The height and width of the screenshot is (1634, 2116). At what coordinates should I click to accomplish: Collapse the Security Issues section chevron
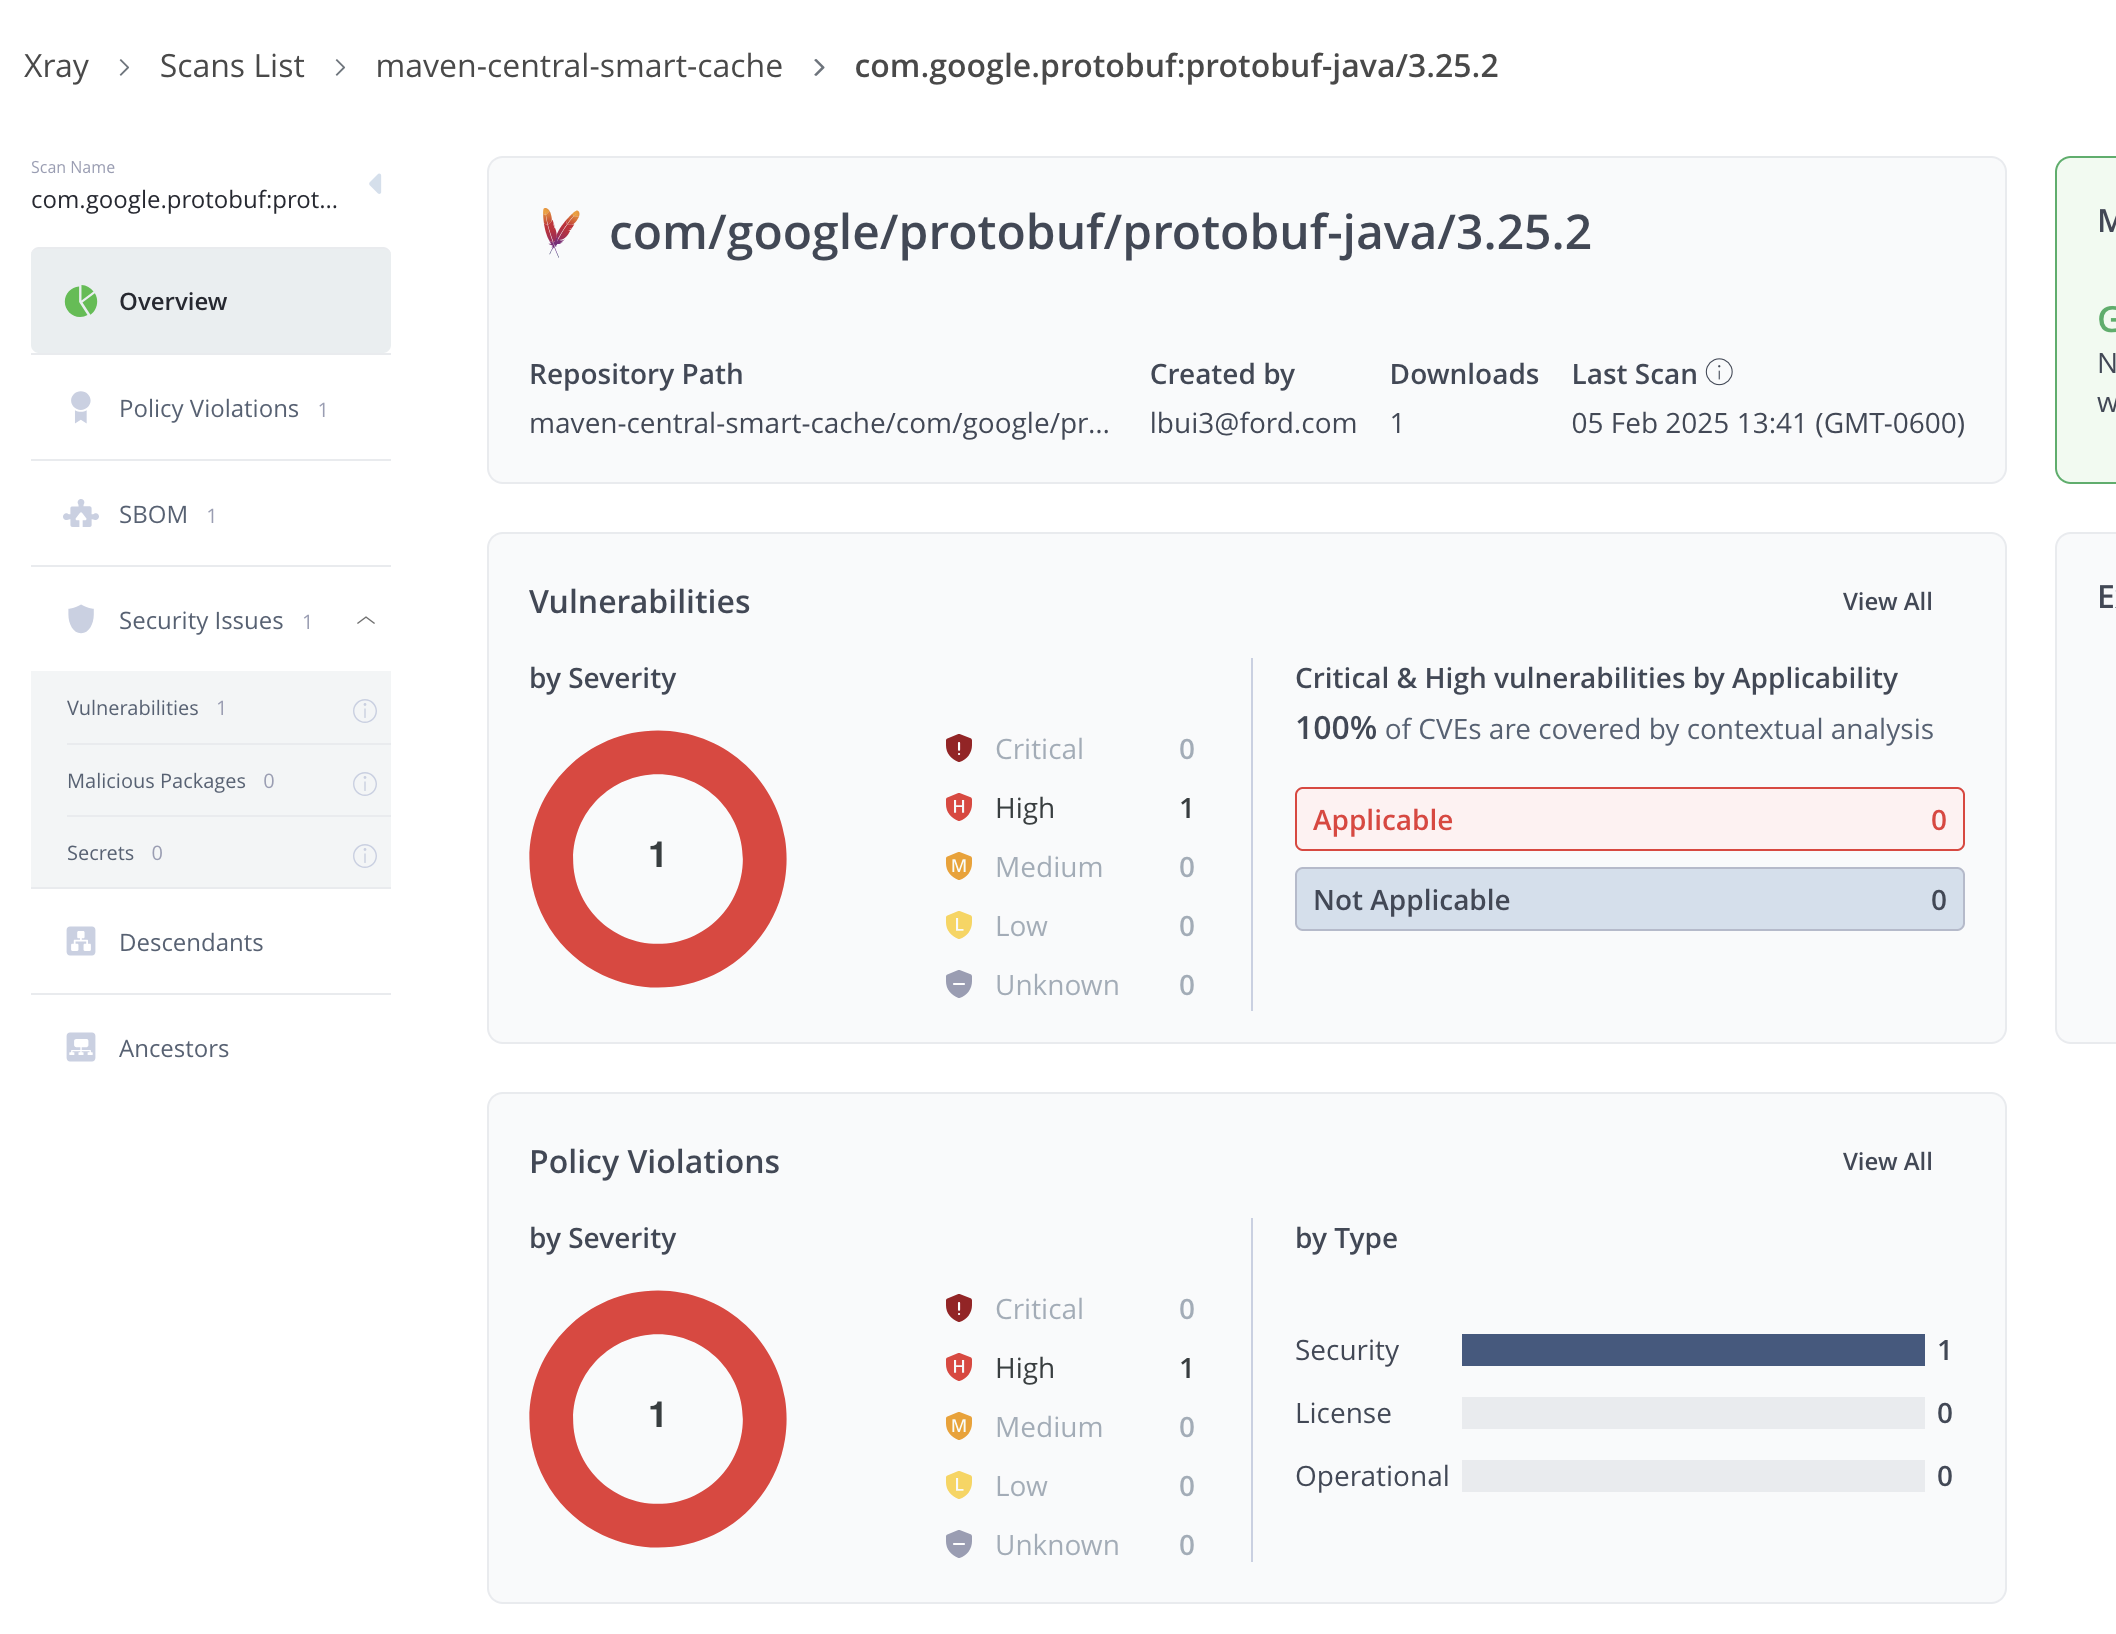coord(366,621)
